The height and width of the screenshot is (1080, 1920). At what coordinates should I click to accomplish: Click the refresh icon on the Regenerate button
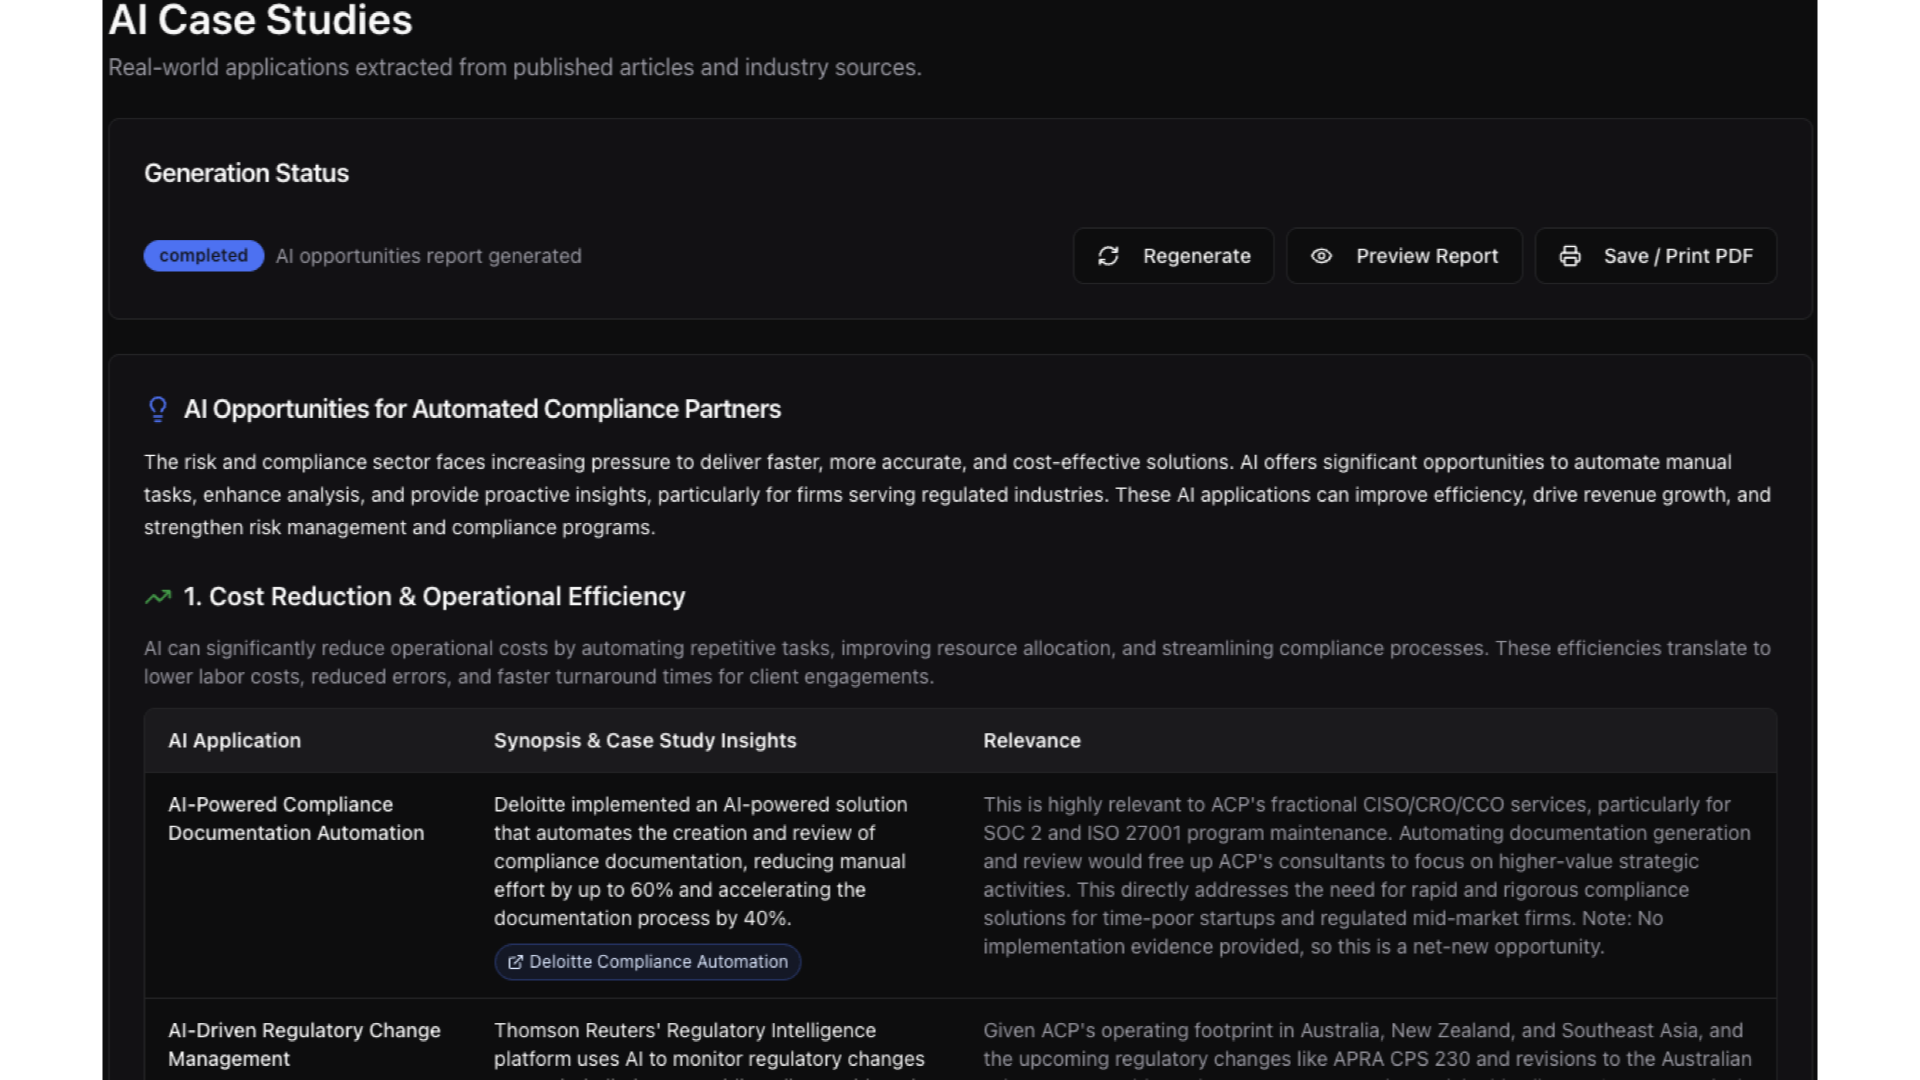[x=1110, y=256]
